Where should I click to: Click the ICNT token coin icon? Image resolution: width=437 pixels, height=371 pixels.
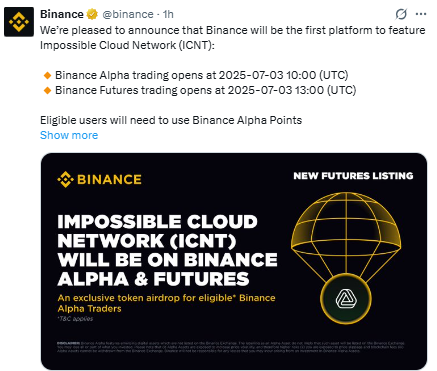coord(346,298)
